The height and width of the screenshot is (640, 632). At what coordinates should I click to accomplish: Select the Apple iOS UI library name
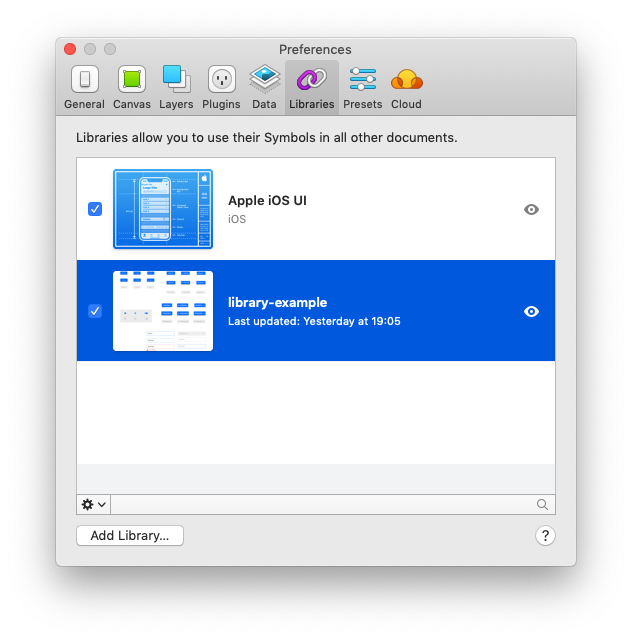(x=267, y=200)
